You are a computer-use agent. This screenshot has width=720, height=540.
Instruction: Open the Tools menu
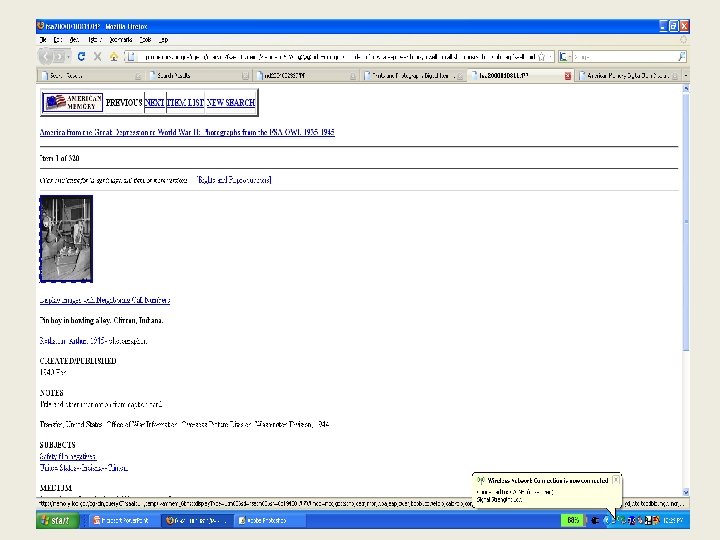[145, 40]
